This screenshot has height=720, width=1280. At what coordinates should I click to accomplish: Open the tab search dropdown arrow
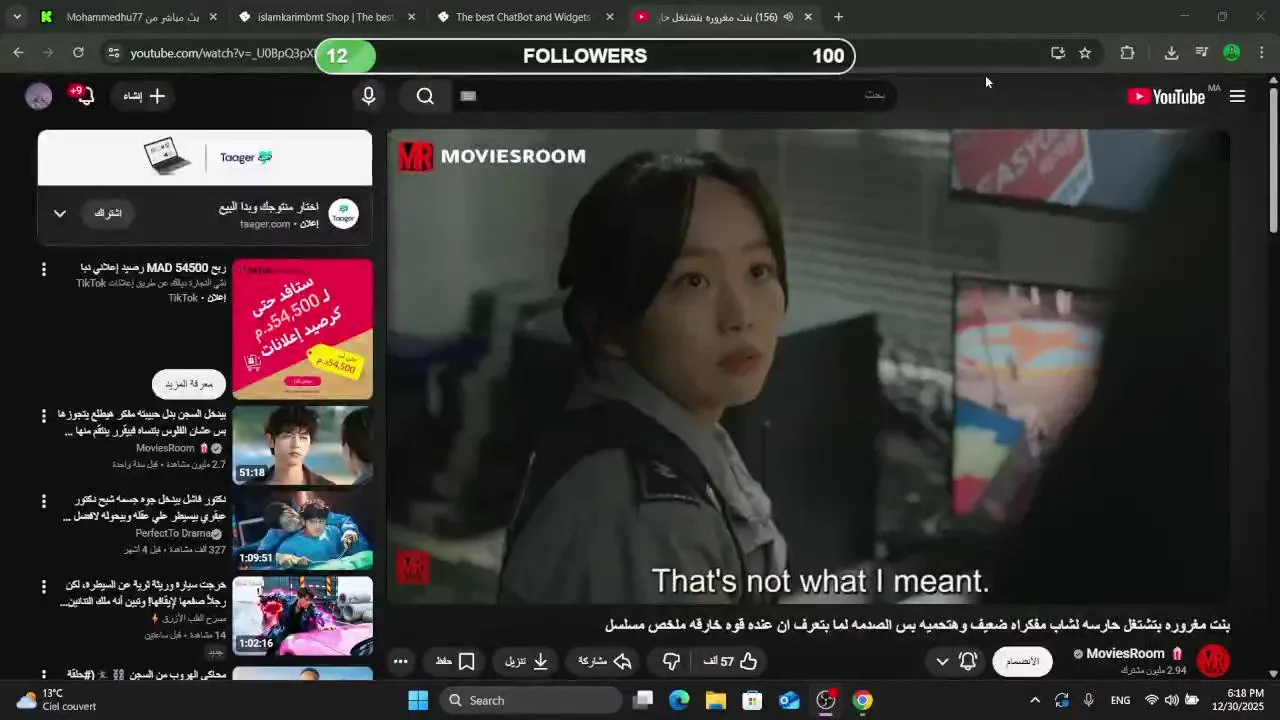tap(17, 17)
